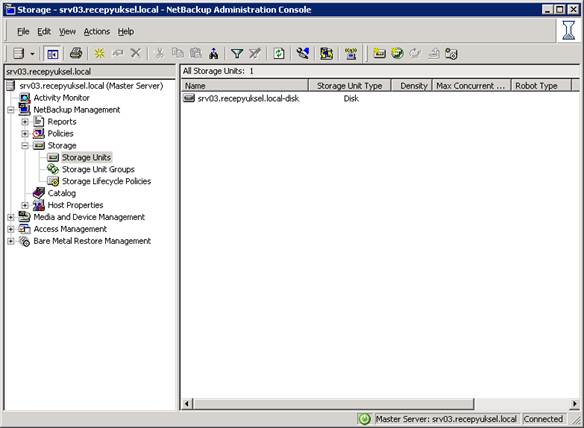Viewport: 584px width, 428px height.
Task: Expand the Reports tree node
Action: pyautogui.click(x=25, y=122)
